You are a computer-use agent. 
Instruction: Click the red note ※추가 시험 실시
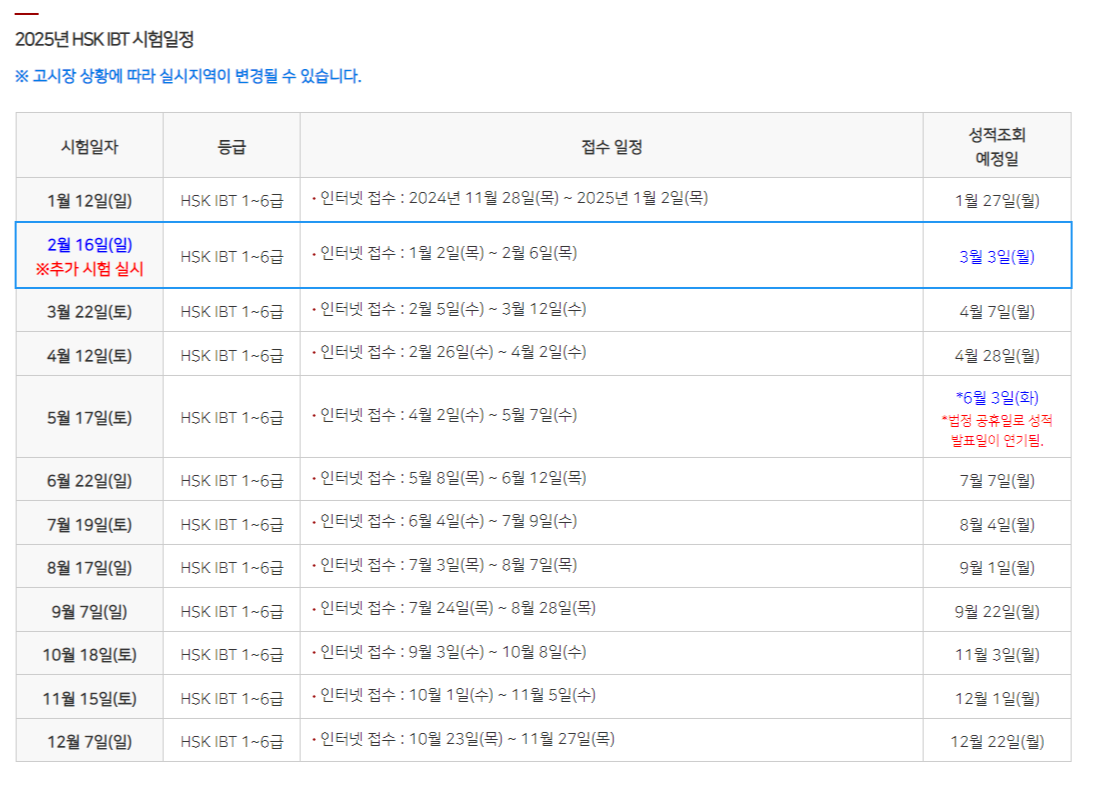90,269
